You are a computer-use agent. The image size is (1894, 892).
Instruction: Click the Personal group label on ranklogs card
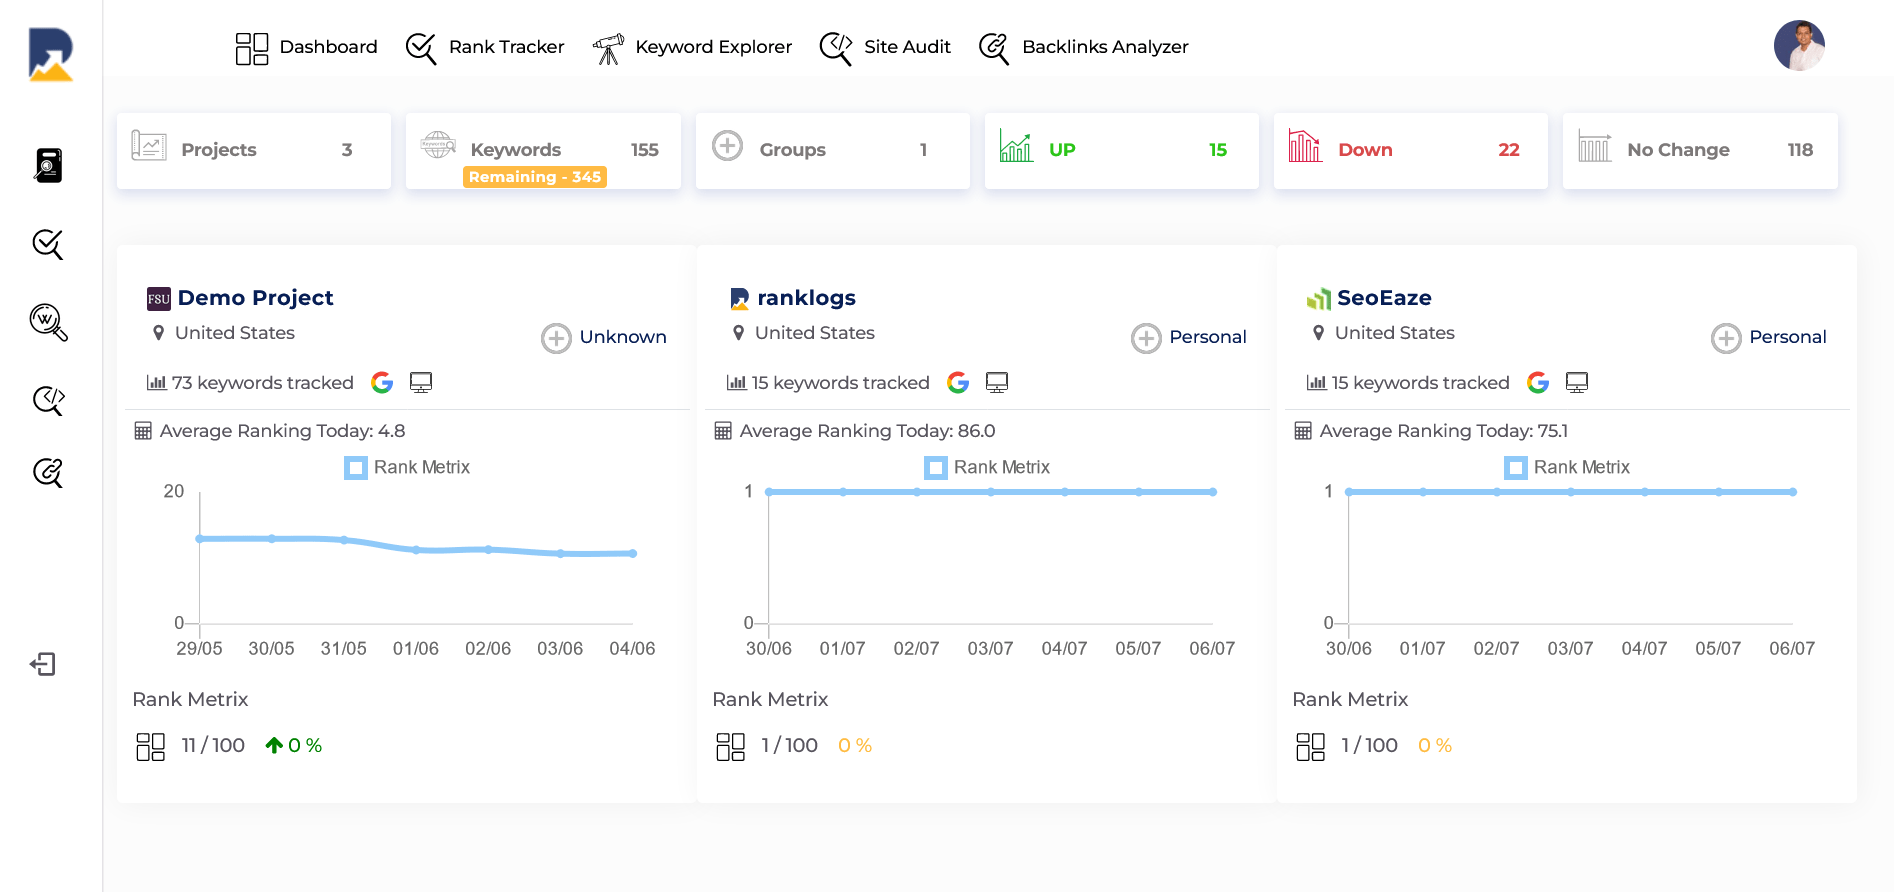pyautogui.click(x=1208, y=337)
